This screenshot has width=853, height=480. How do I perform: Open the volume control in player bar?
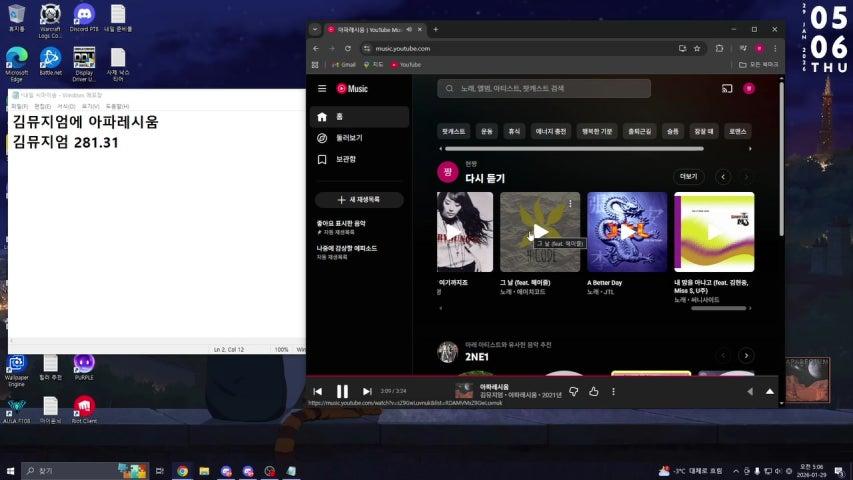750,391
